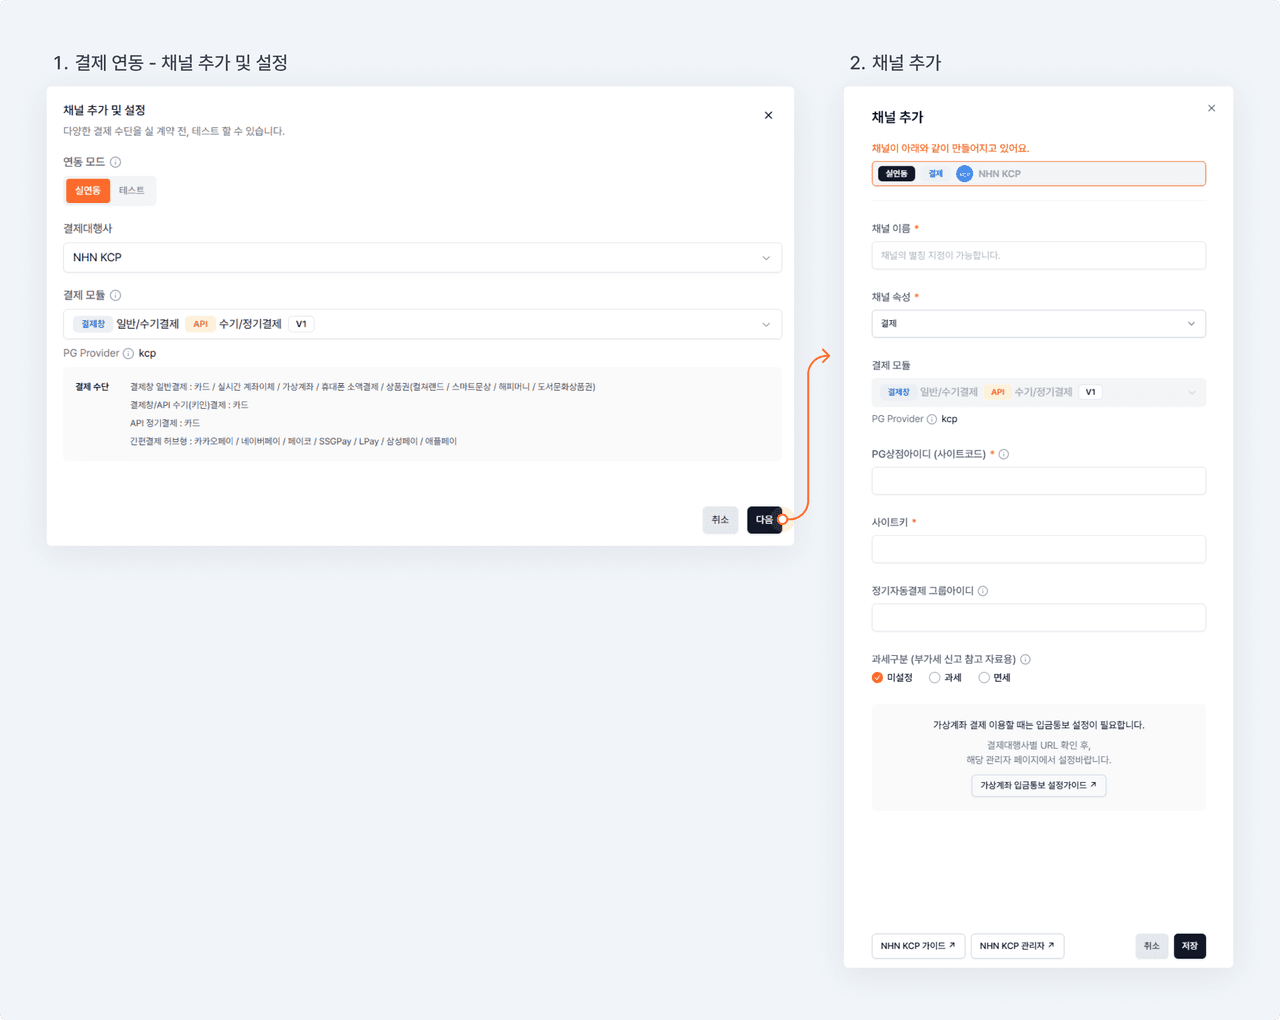This screenshot has width=1280, height=1020.
Task: Click info icon next to PG Provider in left dialog
Action: 128,353
